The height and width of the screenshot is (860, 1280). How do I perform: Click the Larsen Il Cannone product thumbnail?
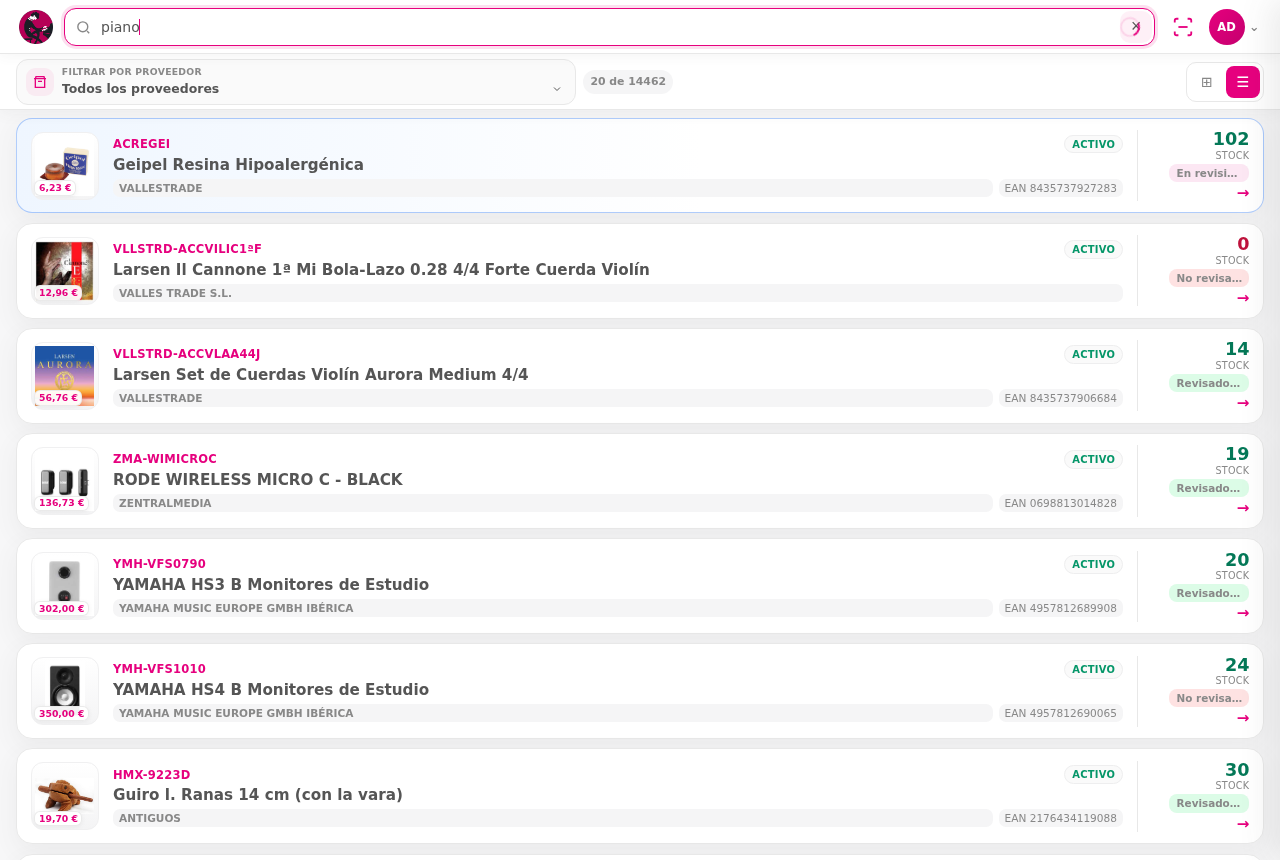(65, 270)
